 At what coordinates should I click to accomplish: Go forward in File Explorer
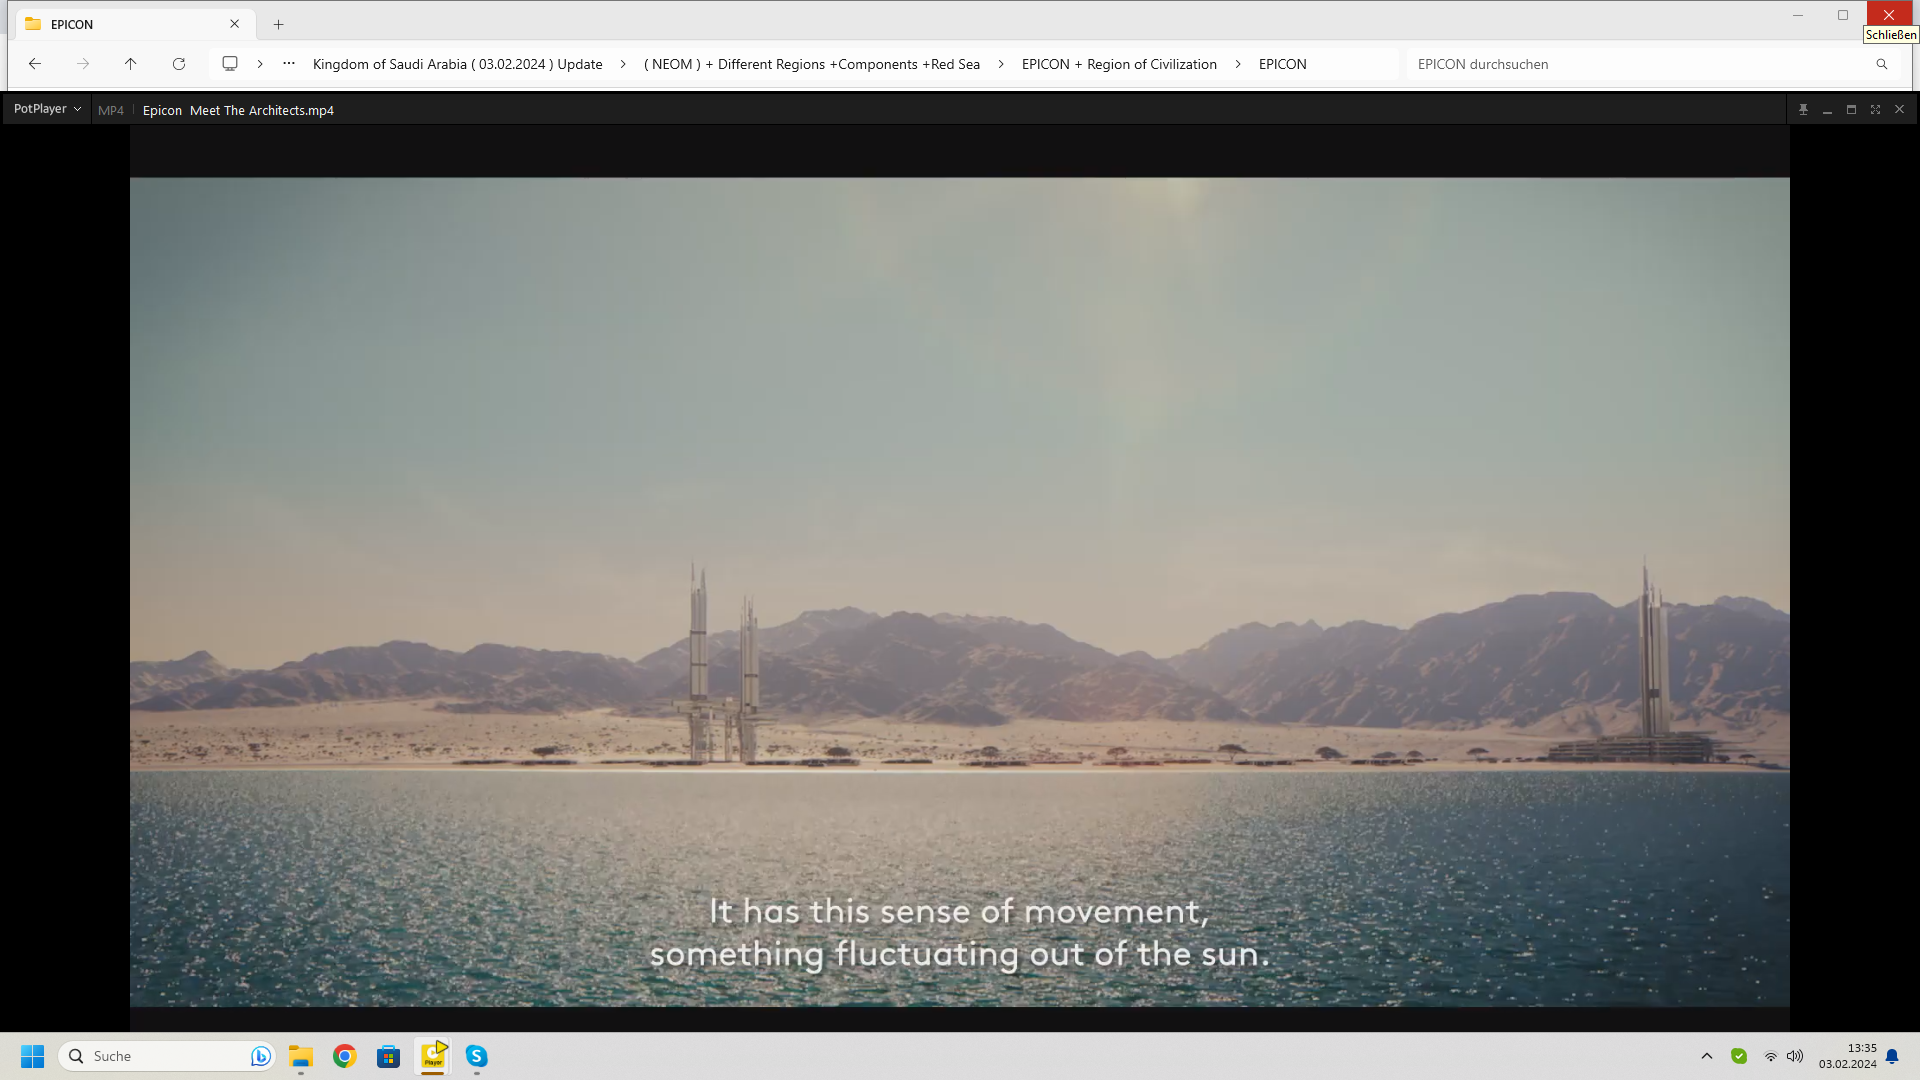coord(83,64)
